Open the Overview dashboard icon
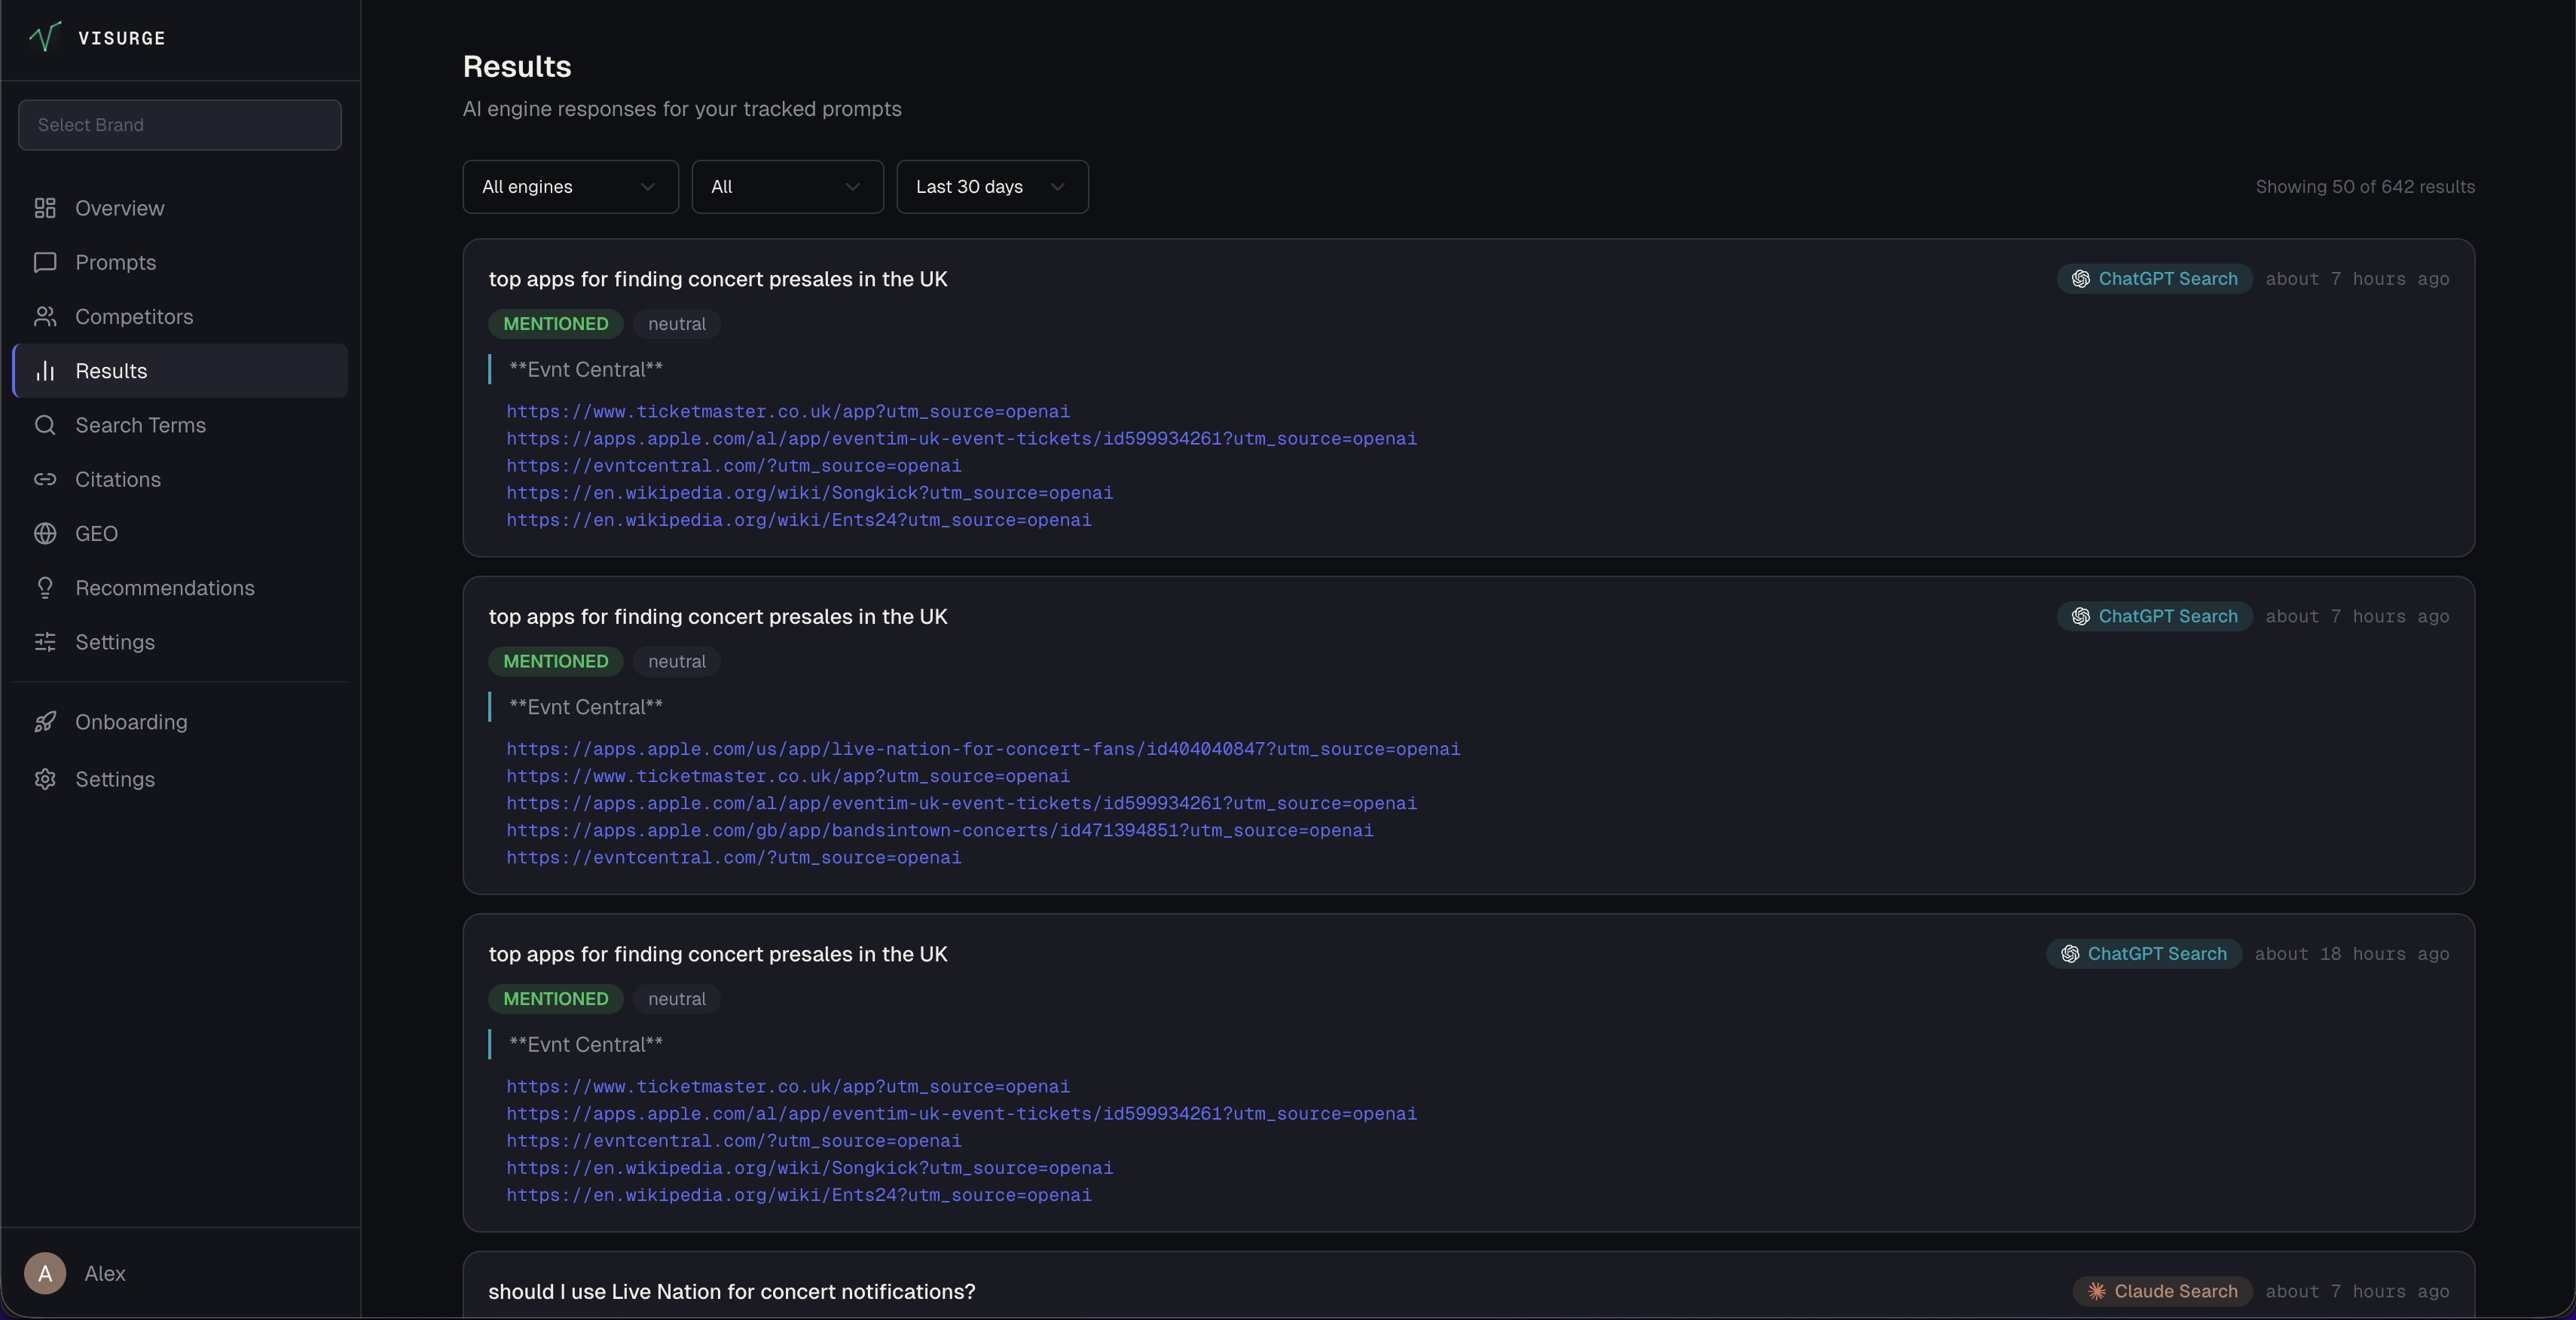 (45, 208)
